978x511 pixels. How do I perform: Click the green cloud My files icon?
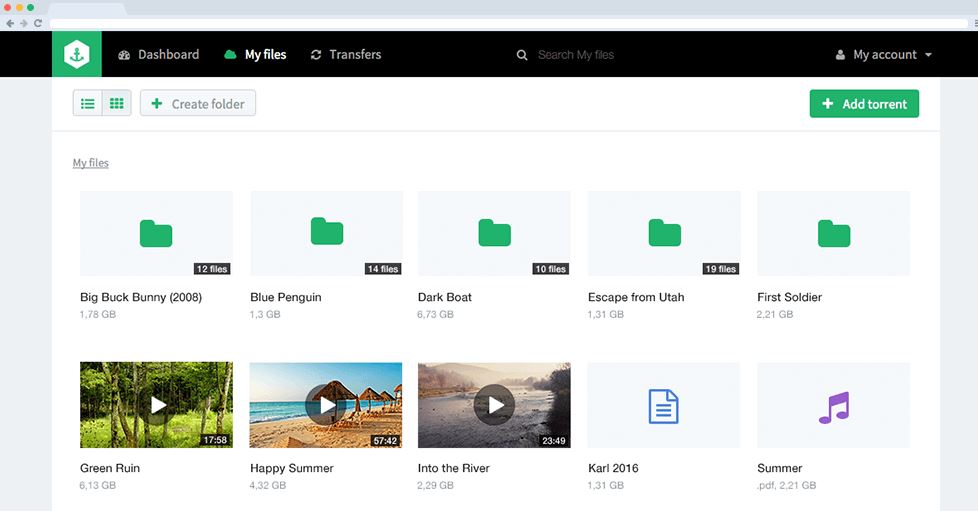(230, 54)
